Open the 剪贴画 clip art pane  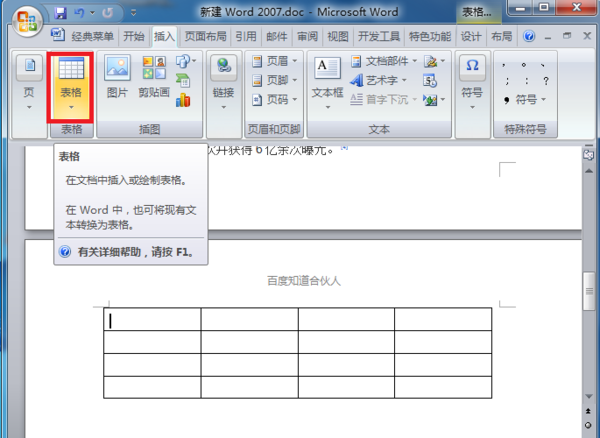click(154, 77)
